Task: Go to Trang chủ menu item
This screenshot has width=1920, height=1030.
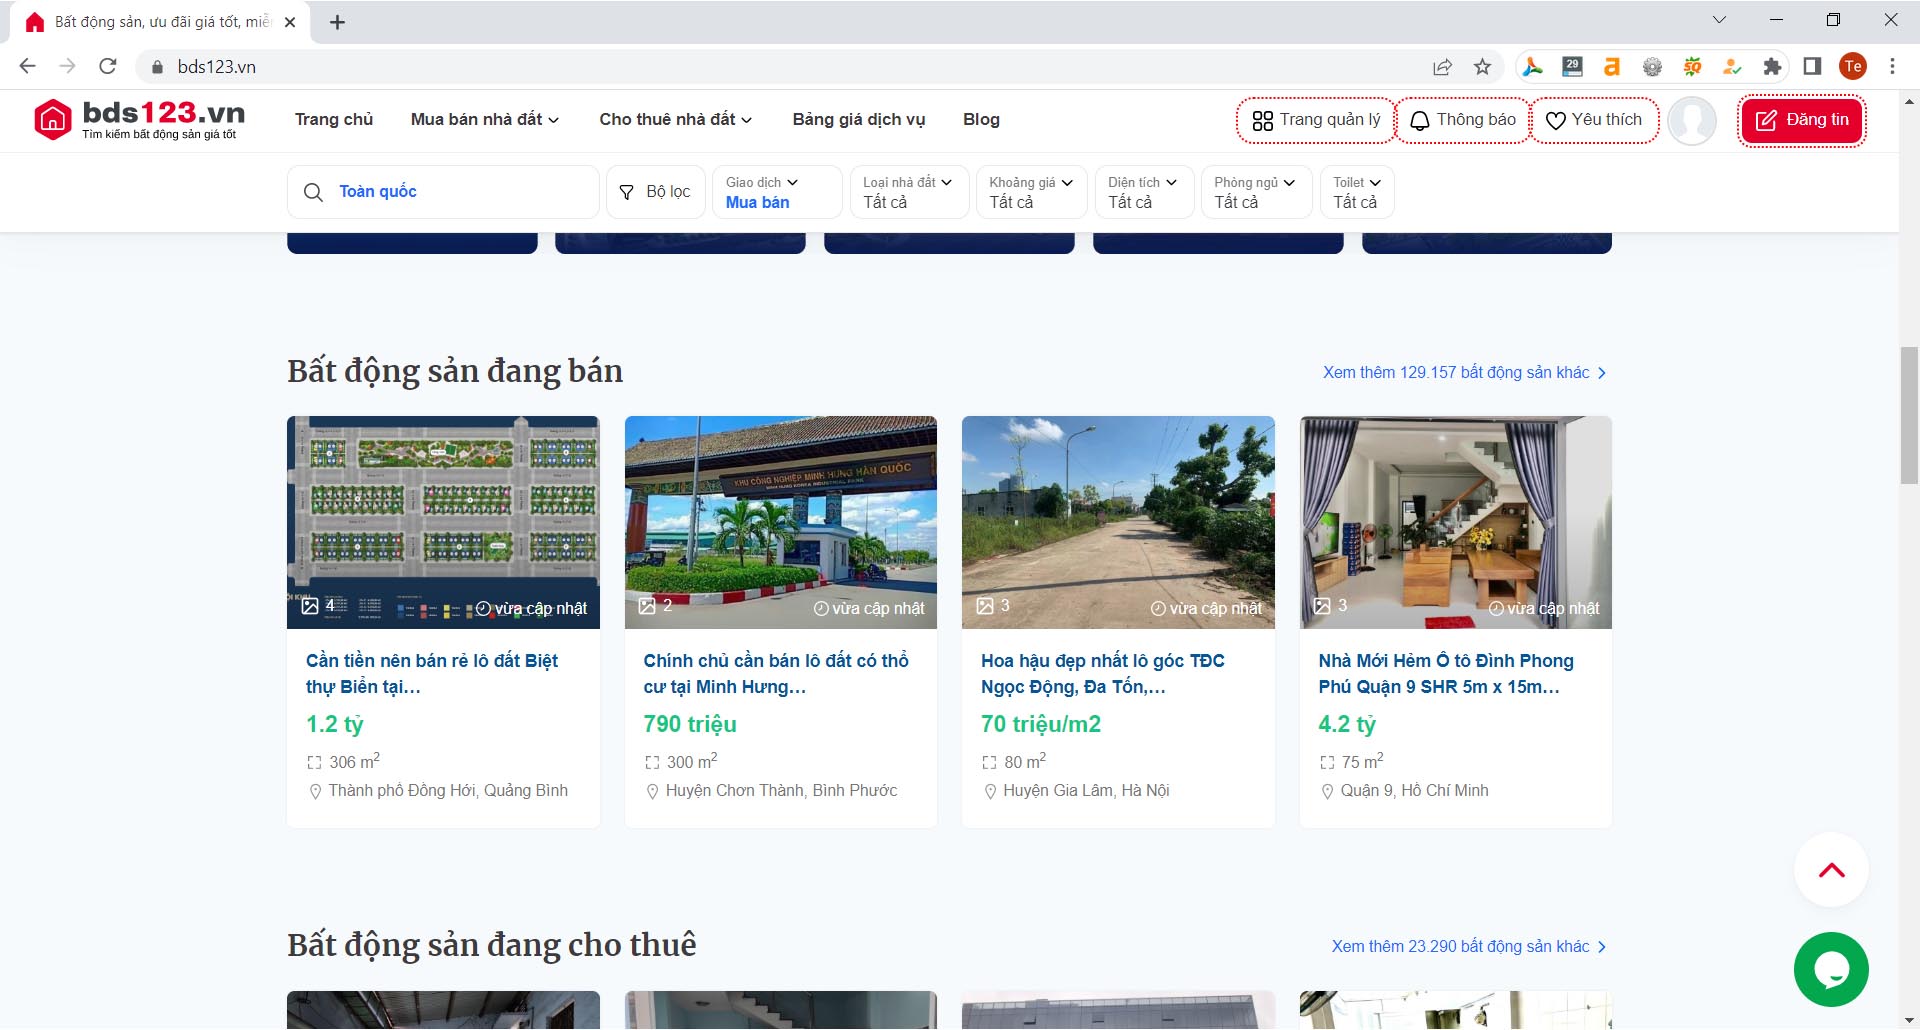Action: pyautogui.click(x=334, y=120)
